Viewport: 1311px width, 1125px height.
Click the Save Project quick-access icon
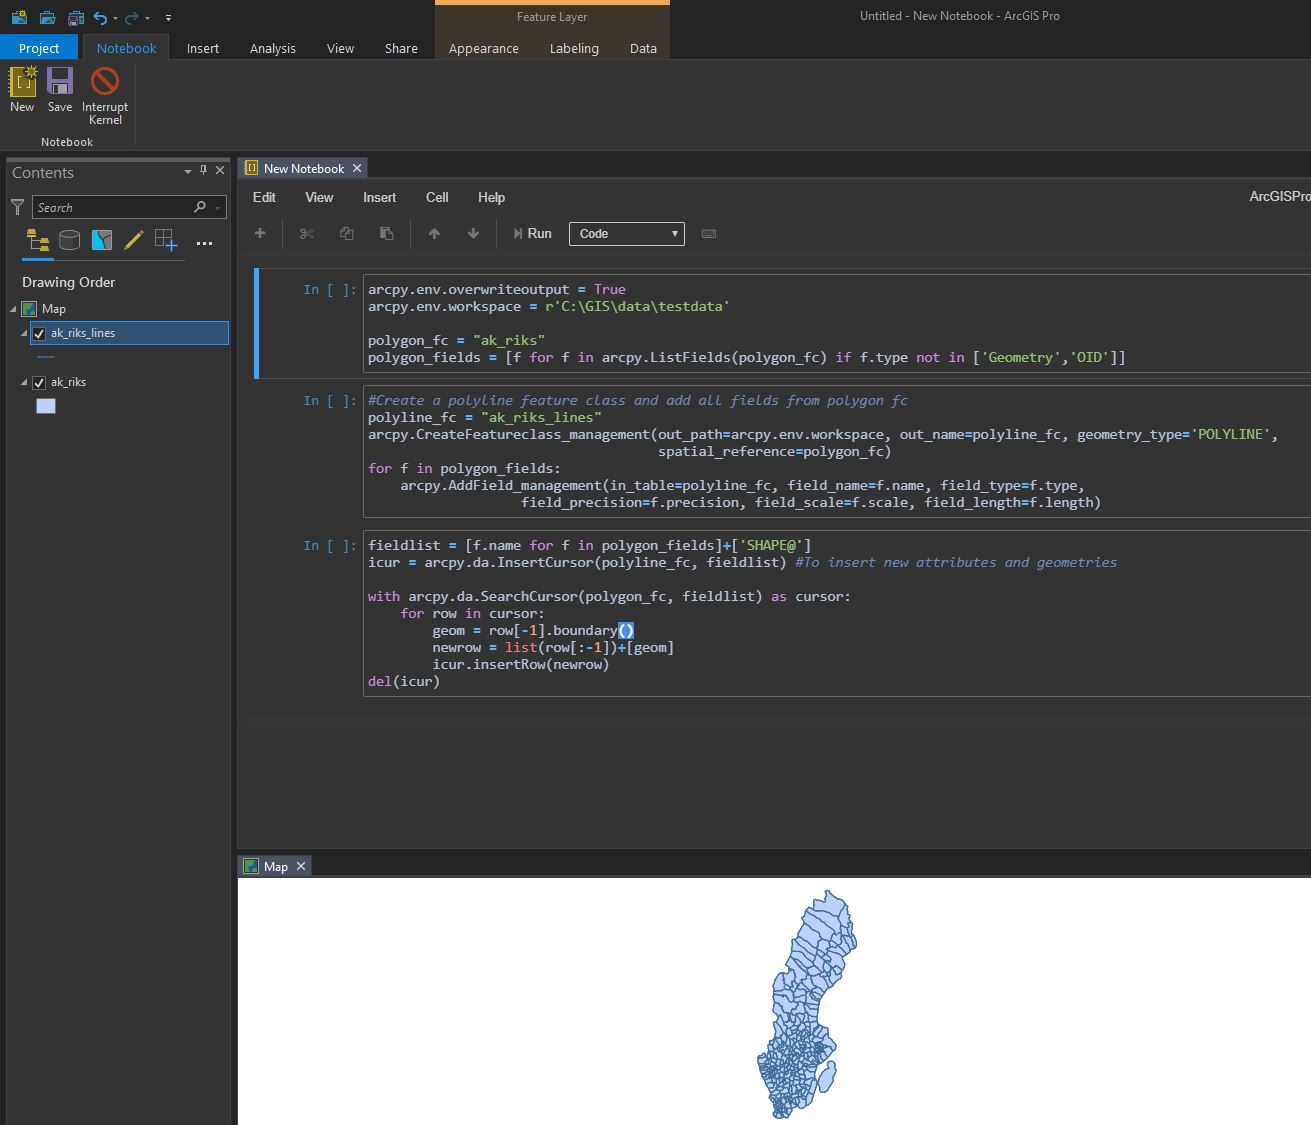pos(75,17)
